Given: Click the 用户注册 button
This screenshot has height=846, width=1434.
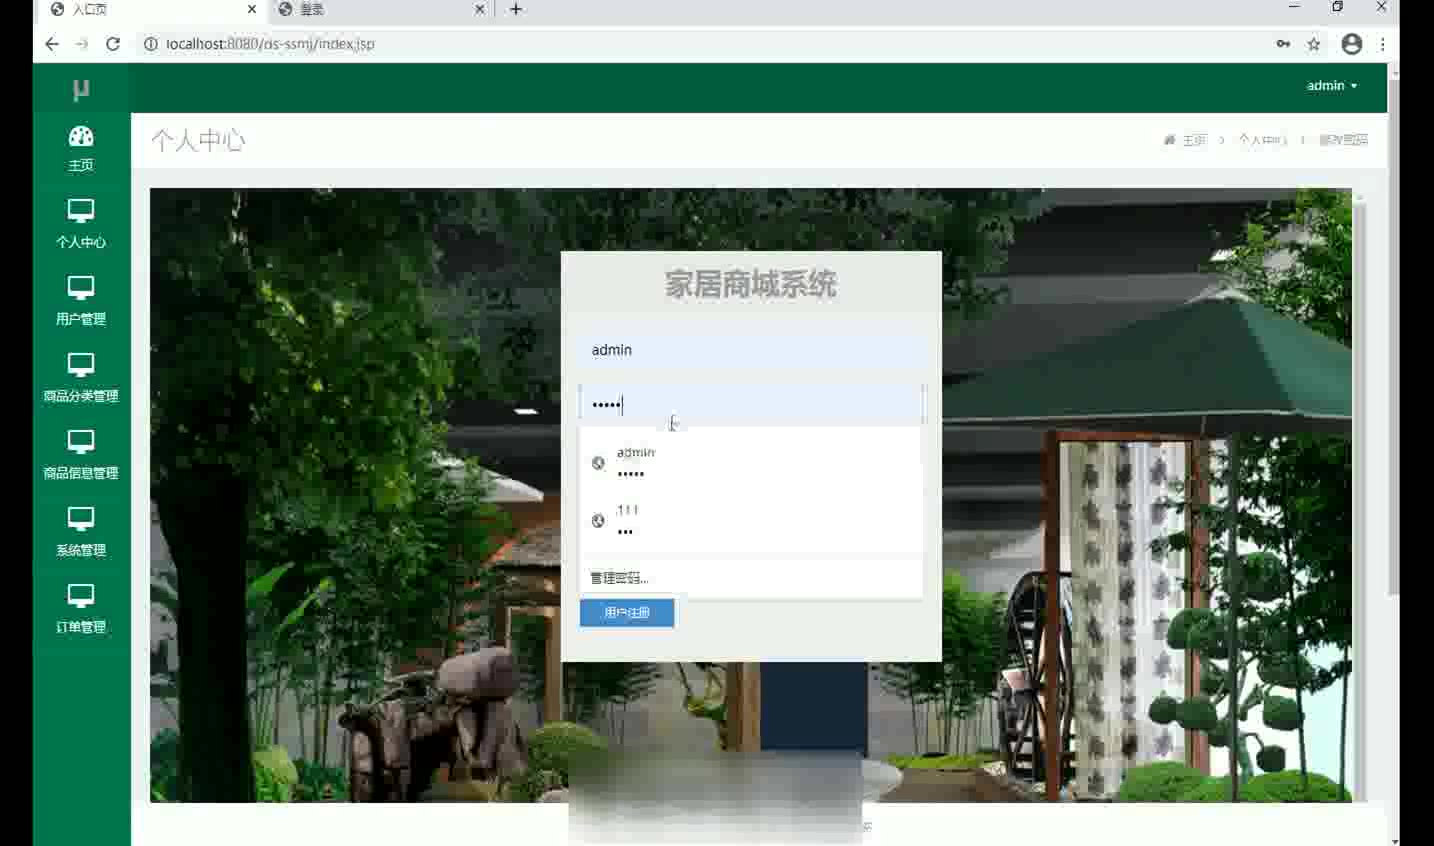Looking at the screenshot, I should [x=627, y=612].
